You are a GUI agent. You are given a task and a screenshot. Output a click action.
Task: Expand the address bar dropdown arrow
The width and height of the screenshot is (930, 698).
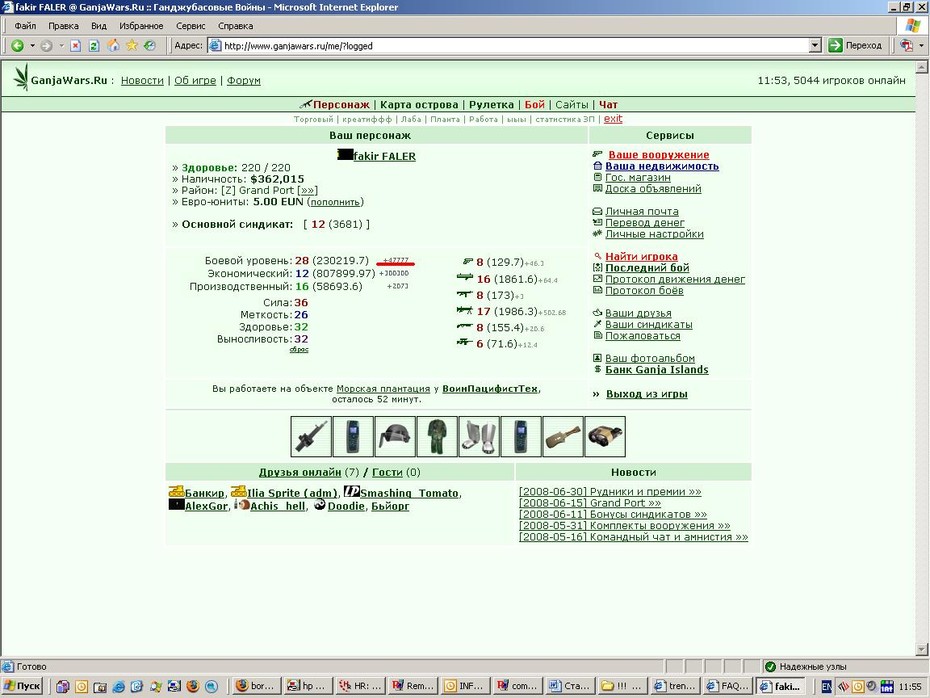(815, 46)
